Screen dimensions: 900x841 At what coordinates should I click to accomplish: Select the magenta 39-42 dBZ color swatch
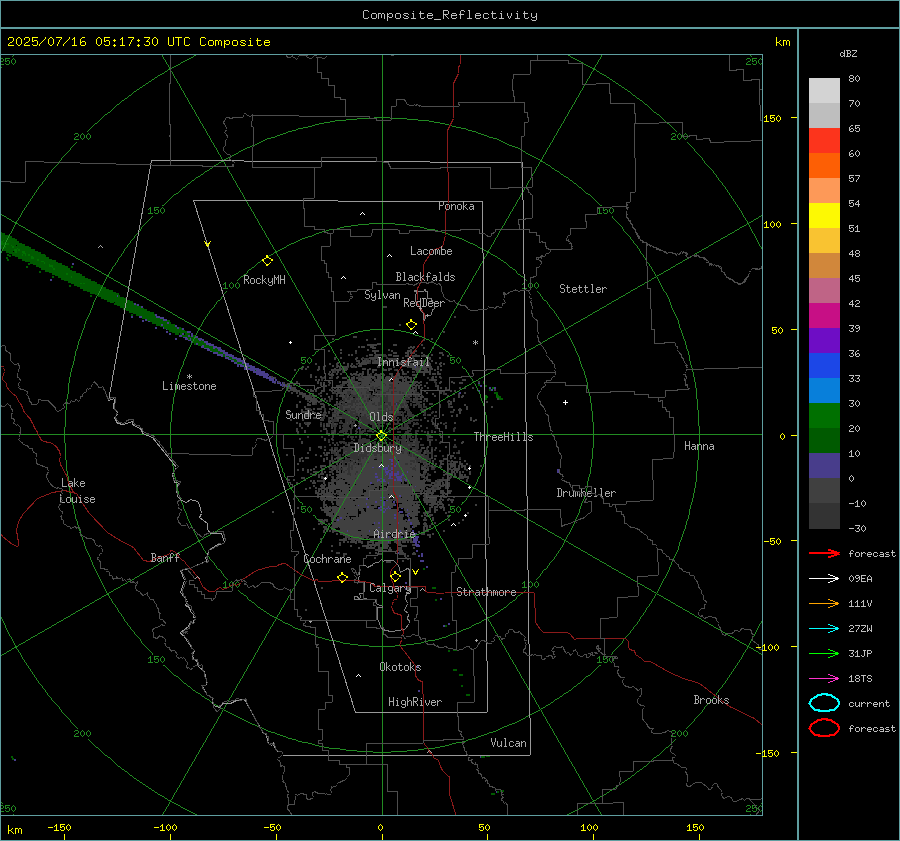click(x=824, y=315)
